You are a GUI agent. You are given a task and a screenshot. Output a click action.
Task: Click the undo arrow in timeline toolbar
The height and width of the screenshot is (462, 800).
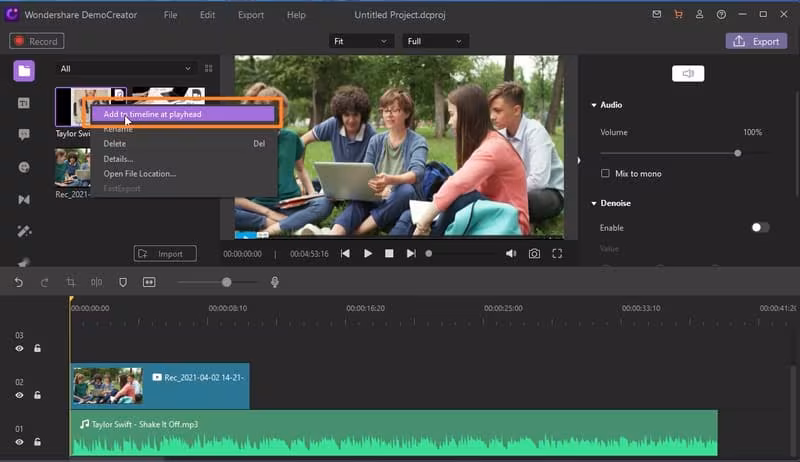click(19, 282)
